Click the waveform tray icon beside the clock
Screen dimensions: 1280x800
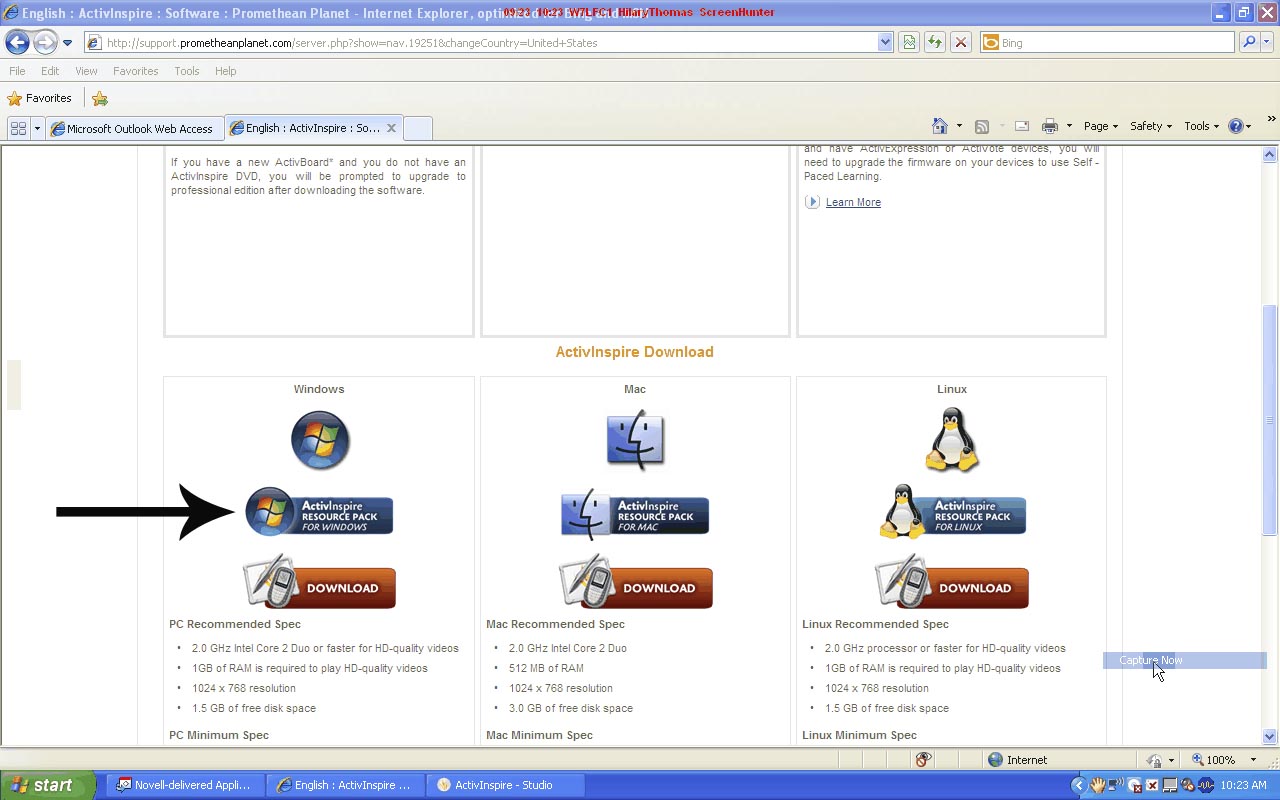coord(1205,785)
